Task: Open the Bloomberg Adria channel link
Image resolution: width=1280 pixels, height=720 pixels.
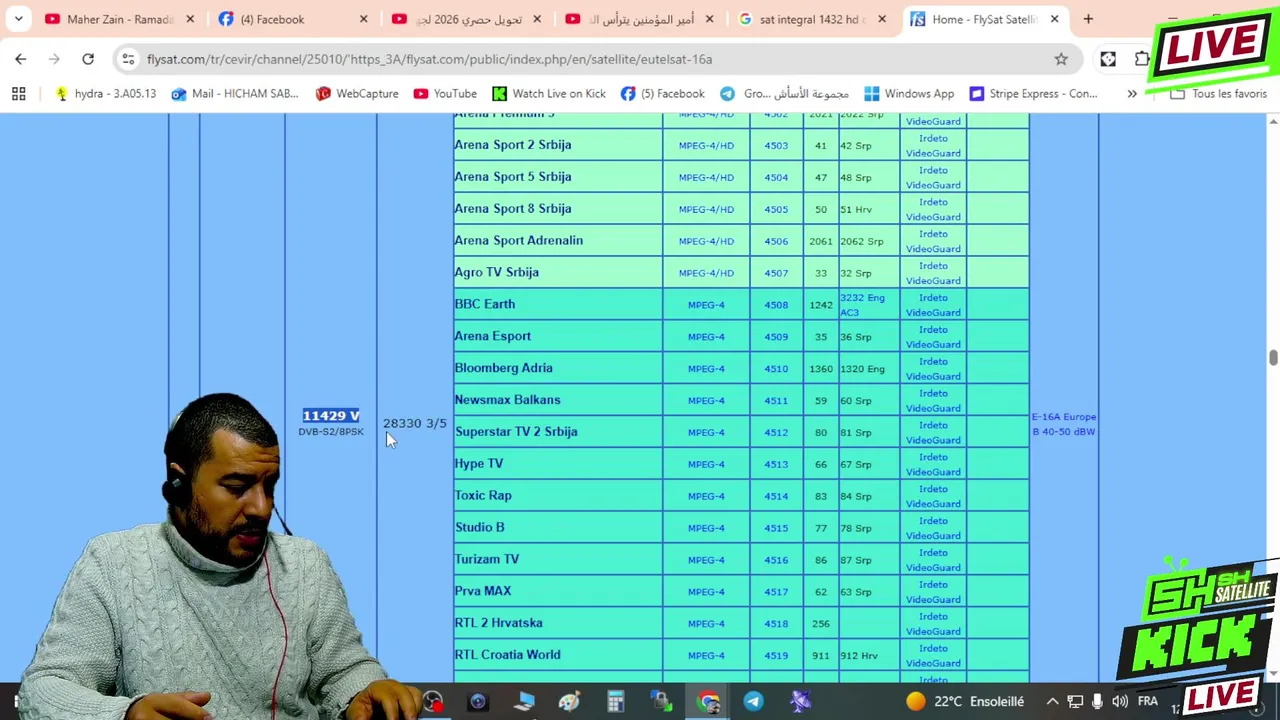Action: coord(503,368)
